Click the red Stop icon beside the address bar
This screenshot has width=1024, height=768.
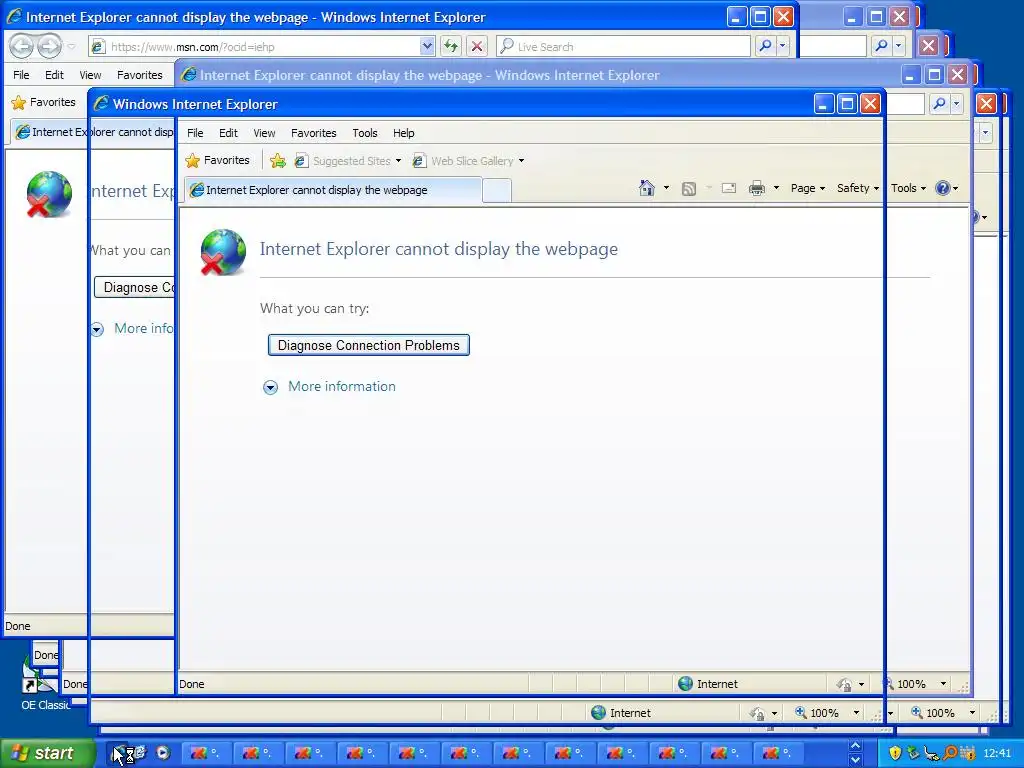(x=477, y=46)
